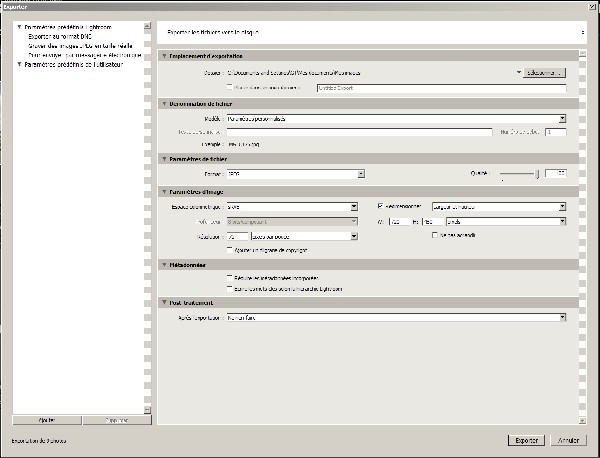Screen dimensions: 600x458
Task: Click the preset list scroll-up arrow
Action: coord(147,26)
